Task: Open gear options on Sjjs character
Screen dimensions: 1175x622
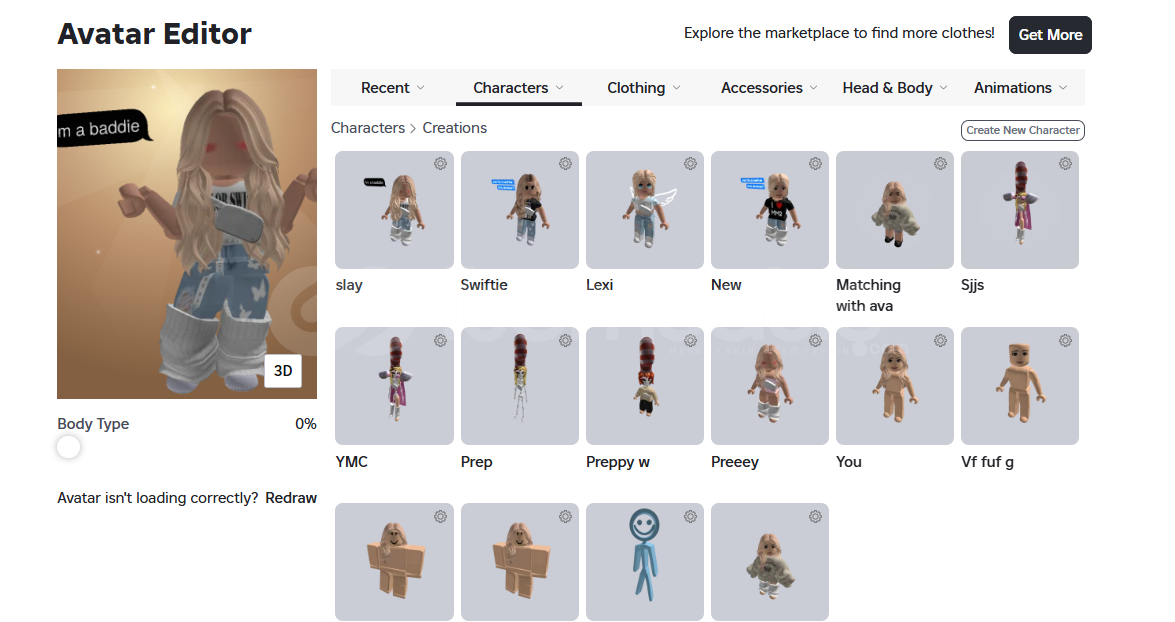Action: (1065, 164)
